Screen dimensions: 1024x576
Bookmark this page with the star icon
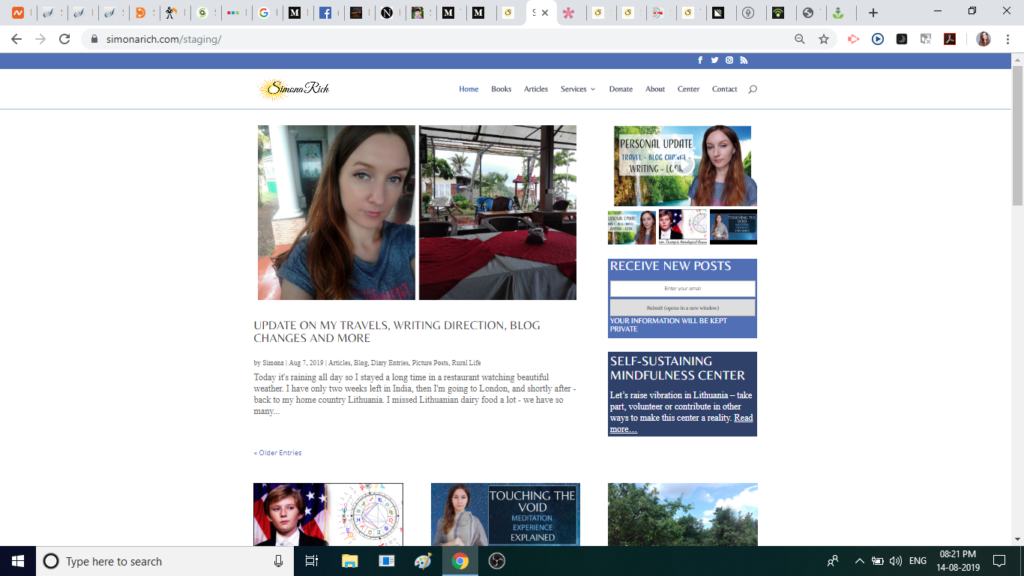click(824, 39)
